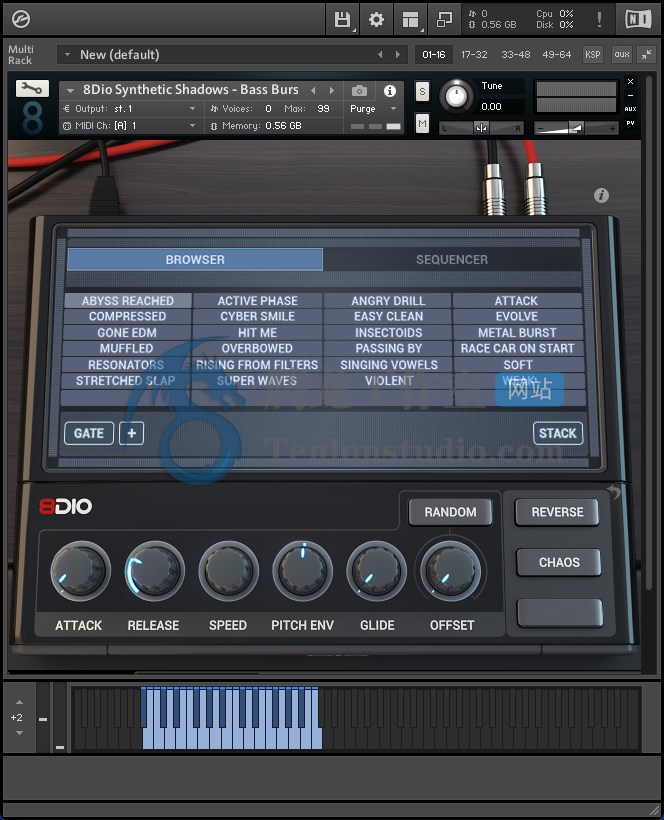Solo the instrument with S button
This screenshot has height=820, width=664.
click(422, 92)
